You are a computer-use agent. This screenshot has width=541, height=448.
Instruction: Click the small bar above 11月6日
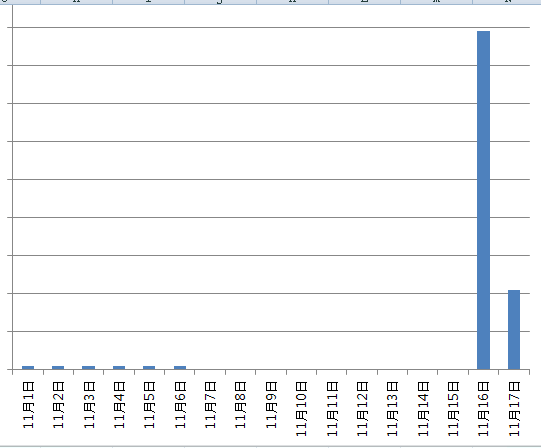180,368
